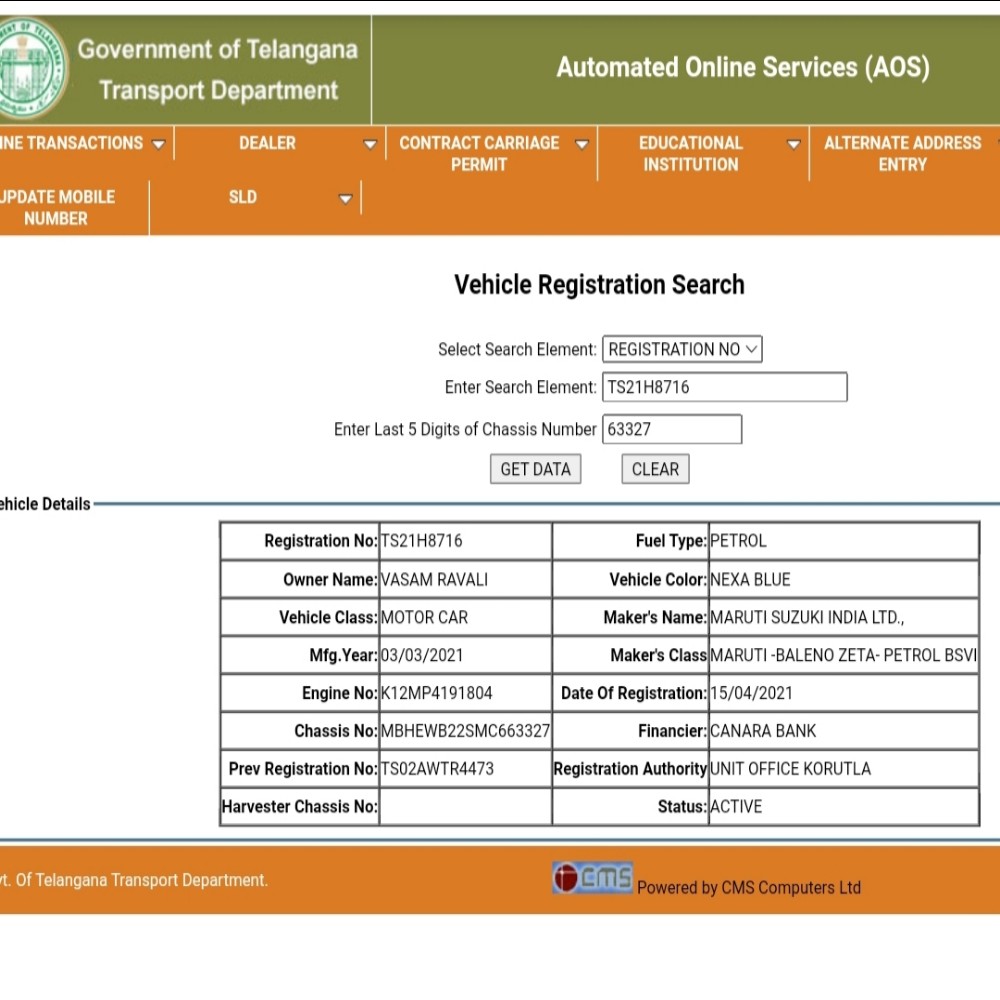Screen dimensions: 1000x1000
Task: Select registration number value TS21H8716 in table
Action: click(x=422, y=541)
